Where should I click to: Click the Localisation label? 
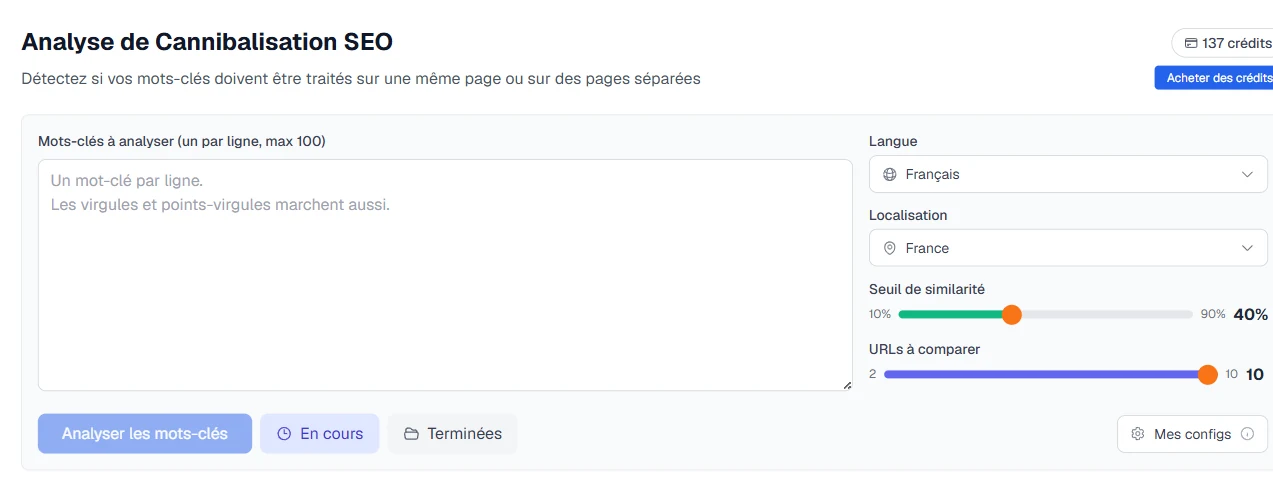click(908, 215)
